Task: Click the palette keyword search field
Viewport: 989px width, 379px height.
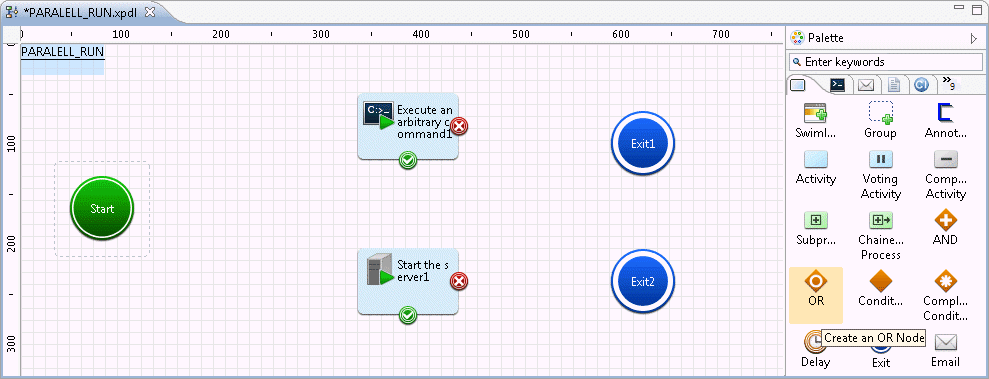Action: click(x=886, y=62)
